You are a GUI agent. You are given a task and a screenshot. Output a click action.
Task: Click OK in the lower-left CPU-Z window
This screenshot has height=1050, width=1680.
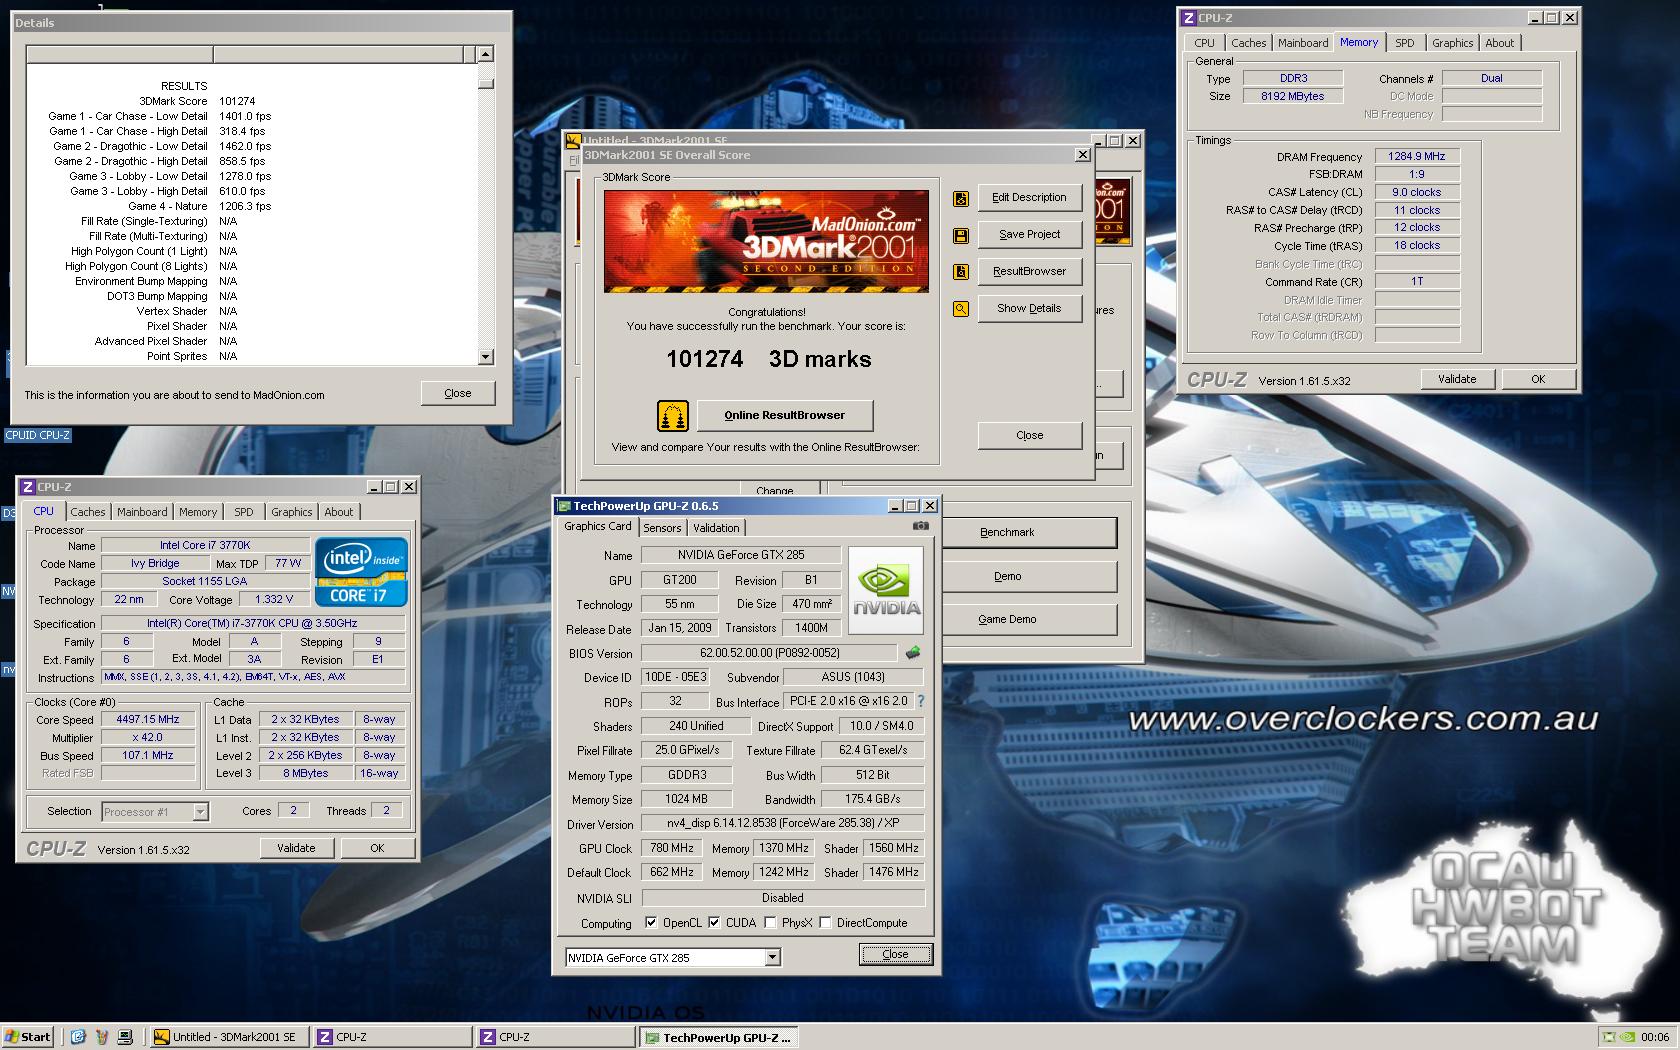click(x=377, y=848)
